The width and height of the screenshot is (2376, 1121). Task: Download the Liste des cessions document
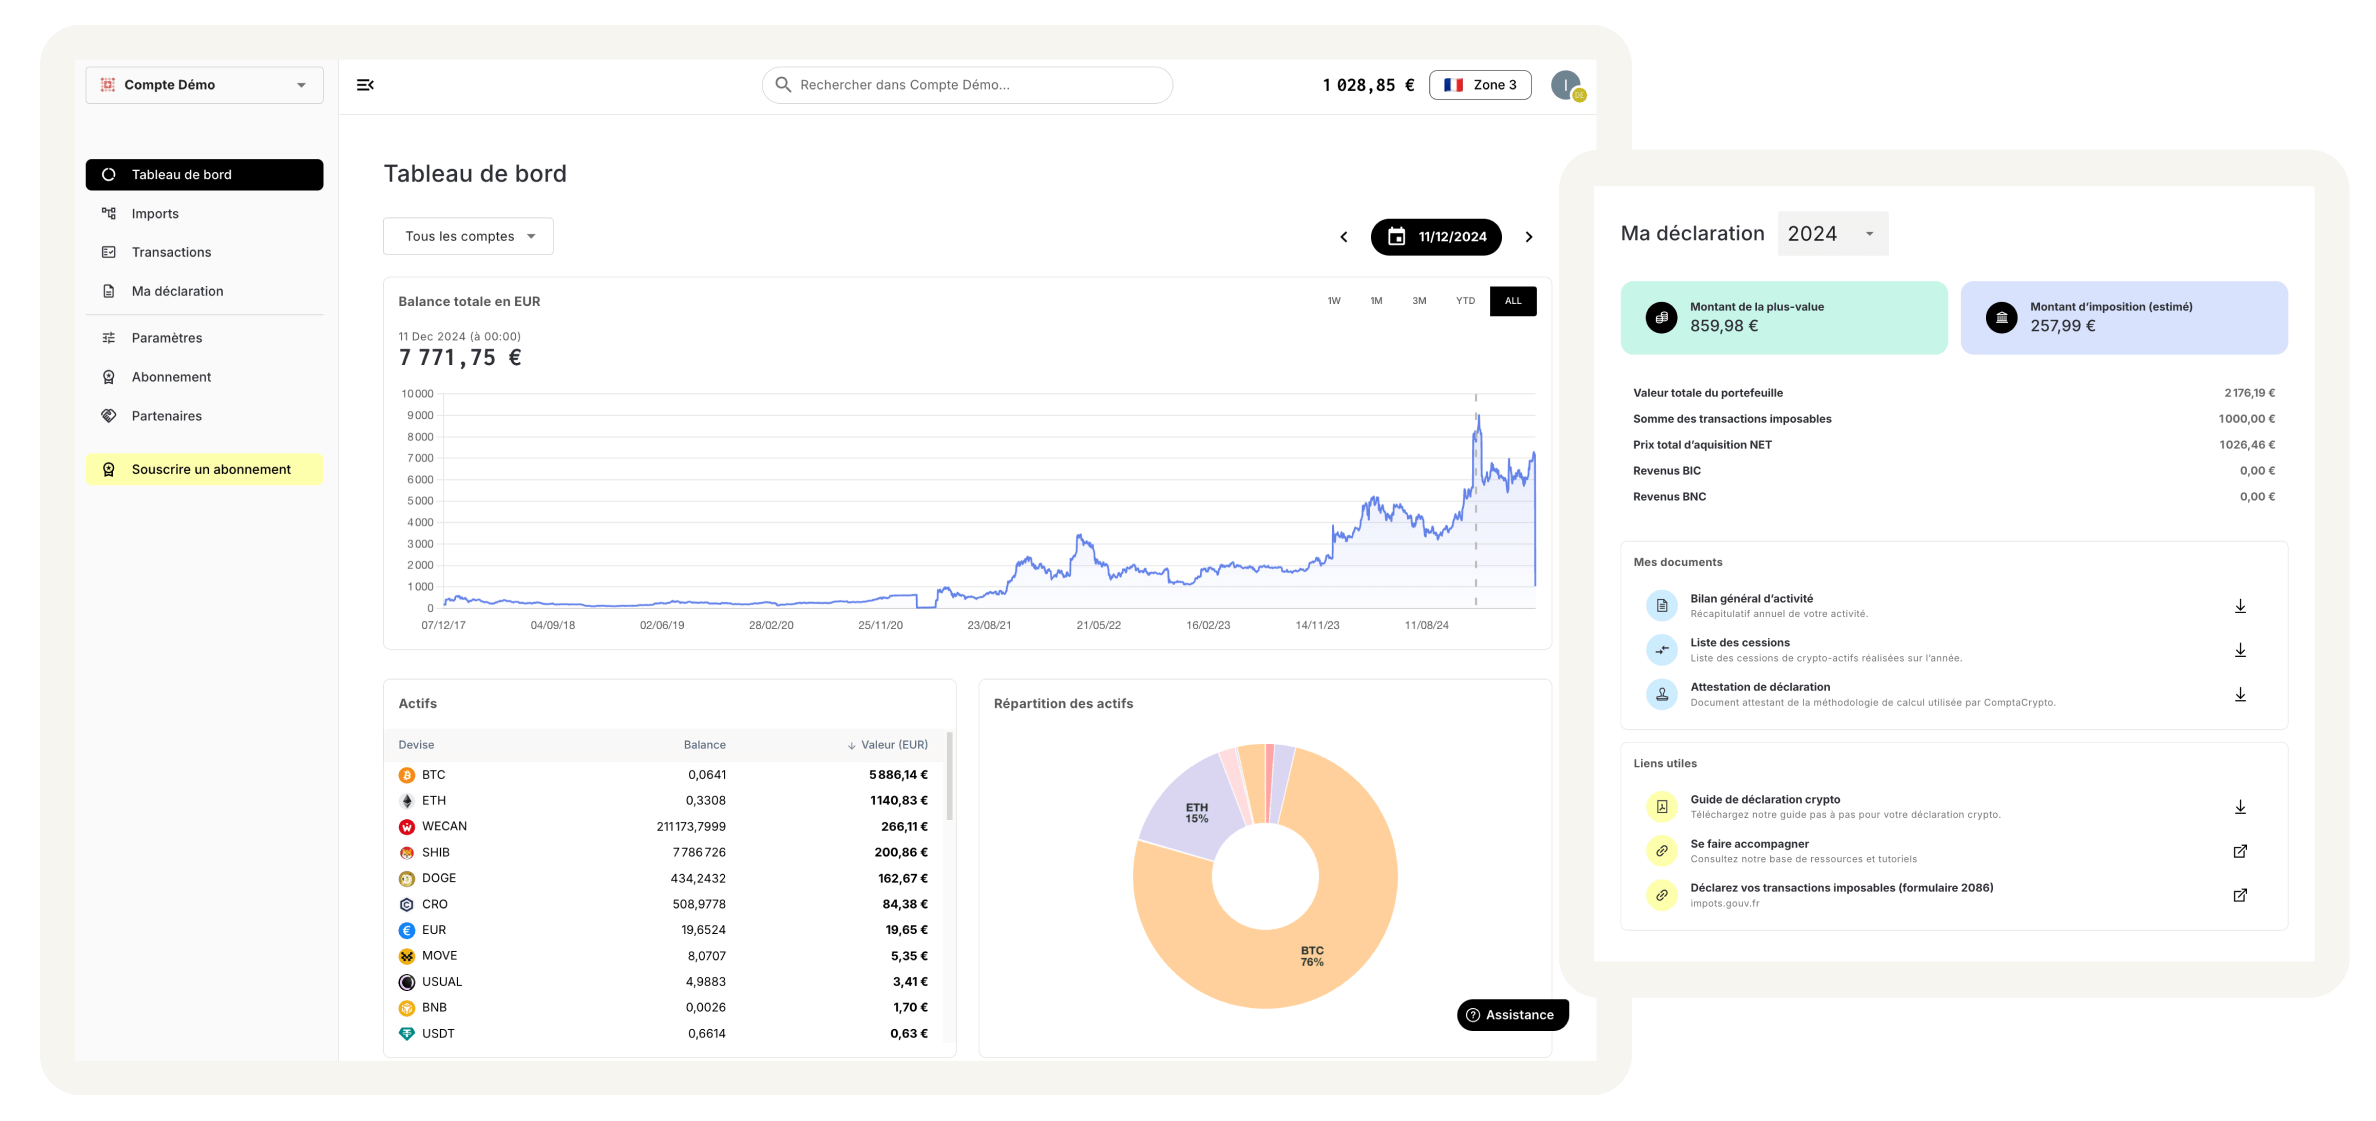coord(2240,650)
